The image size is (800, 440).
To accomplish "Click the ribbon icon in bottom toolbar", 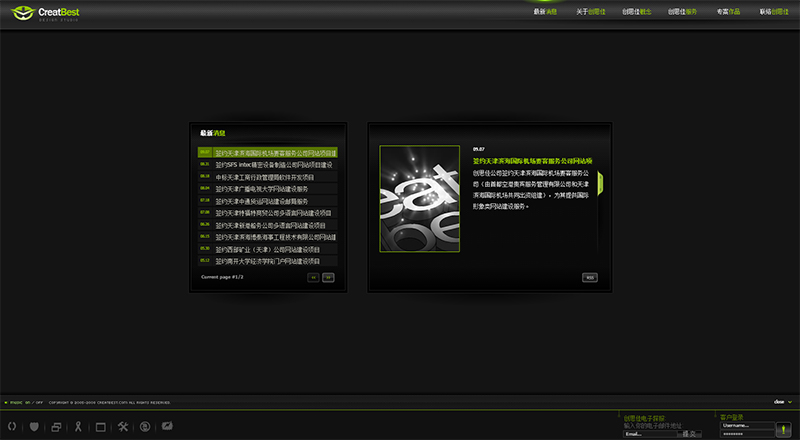I will point(79,427).
